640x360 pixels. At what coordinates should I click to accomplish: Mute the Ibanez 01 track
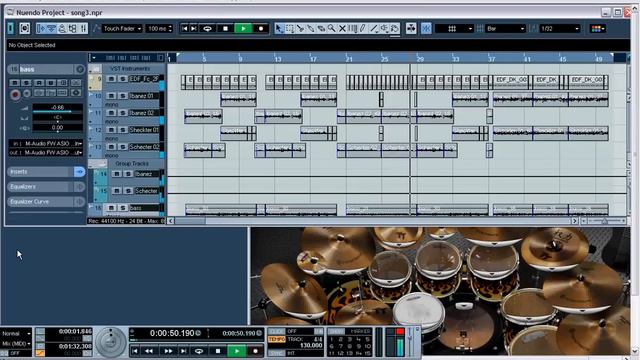click(x=111, y=96)
